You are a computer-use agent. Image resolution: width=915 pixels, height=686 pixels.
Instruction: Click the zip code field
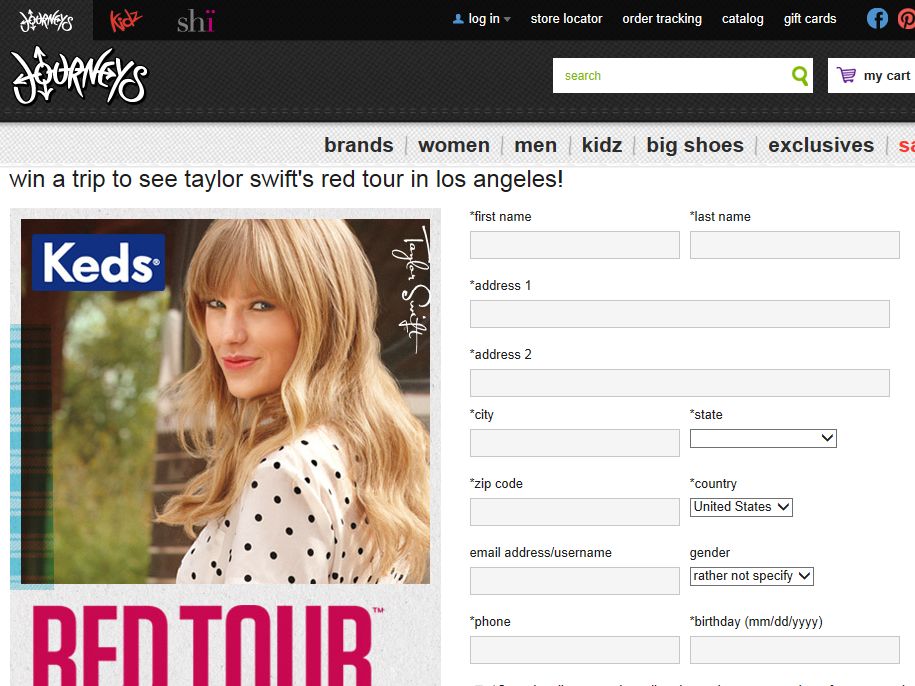(575, 512)
